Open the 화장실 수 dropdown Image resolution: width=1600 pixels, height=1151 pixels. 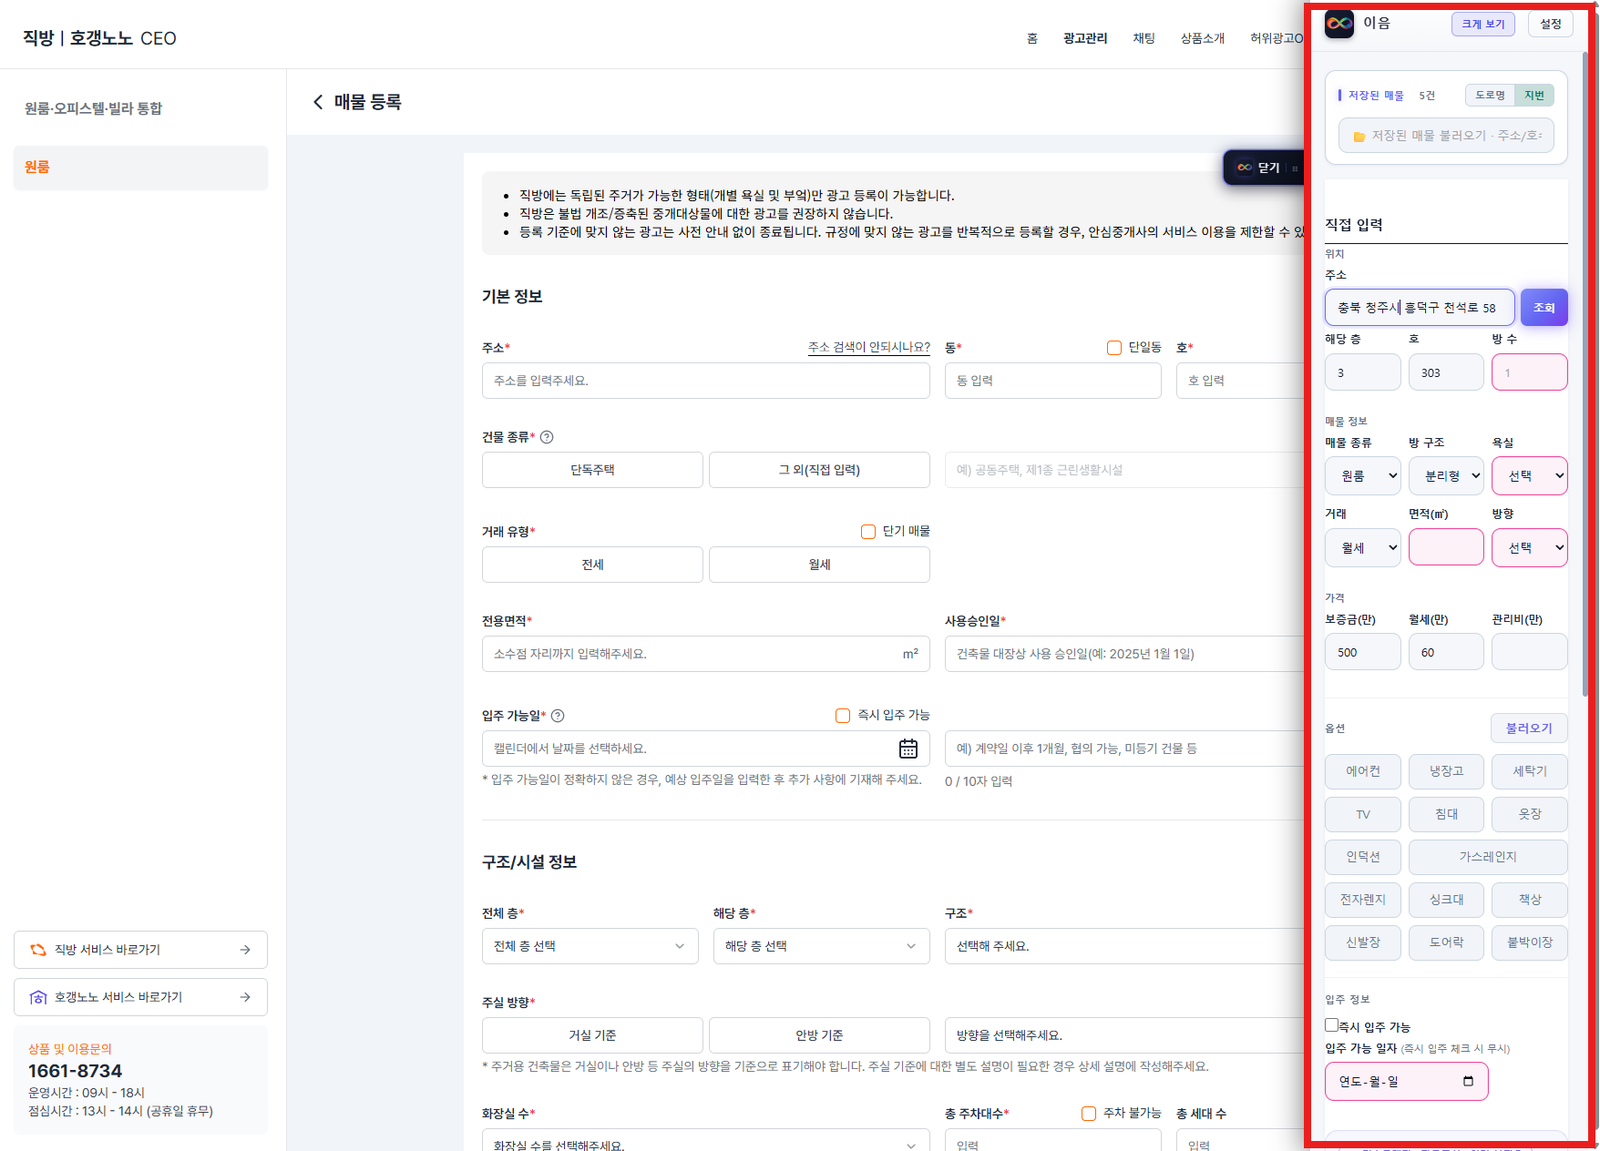click(706, 1141)
